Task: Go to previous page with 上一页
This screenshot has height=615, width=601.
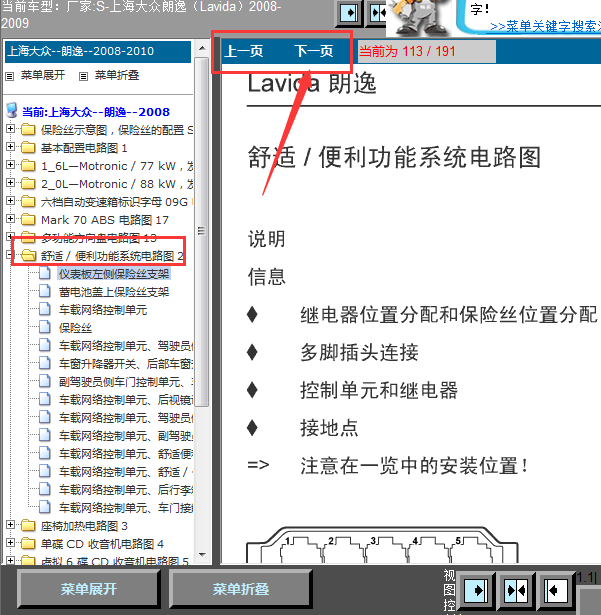Action: click(x=243, y=51)
